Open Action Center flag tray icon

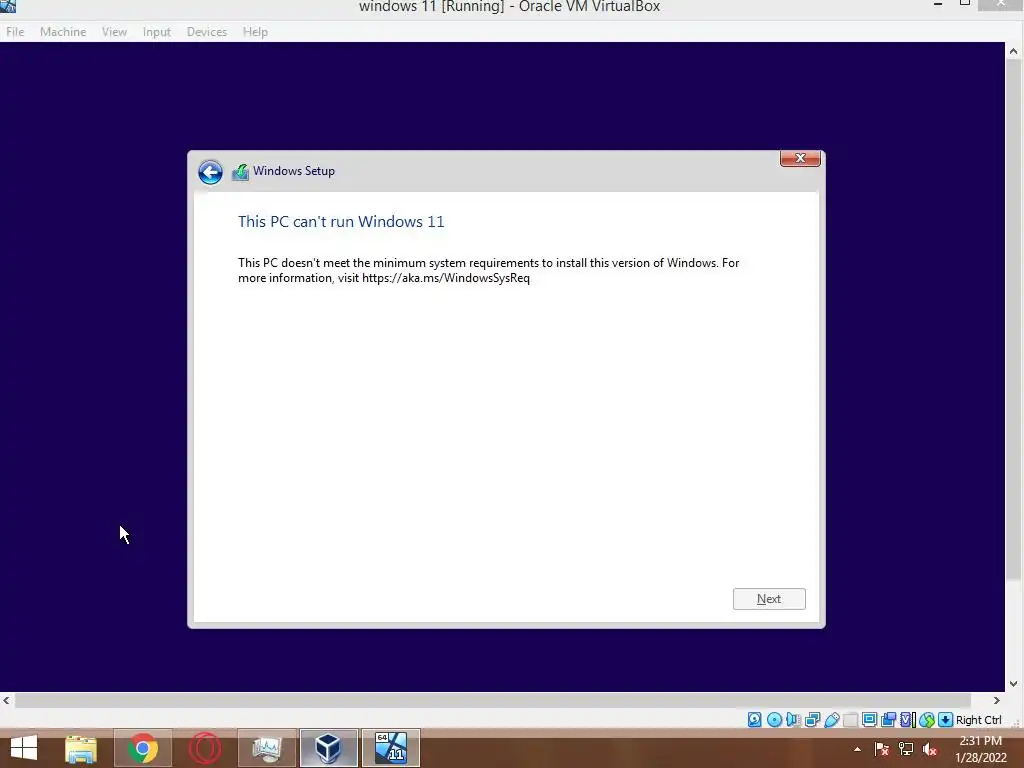(882, 749)
